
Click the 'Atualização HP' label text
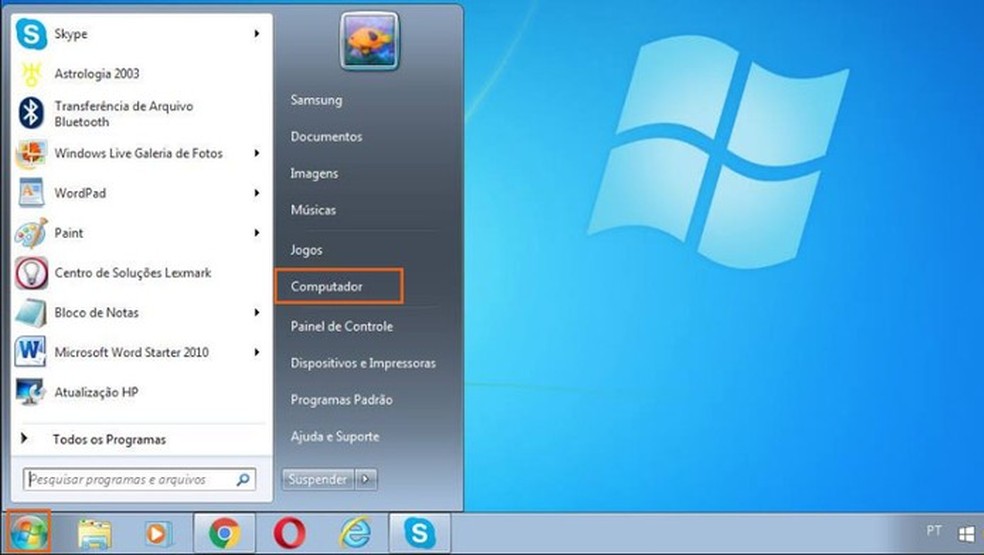pyautogui.click(x=96, y=392)
